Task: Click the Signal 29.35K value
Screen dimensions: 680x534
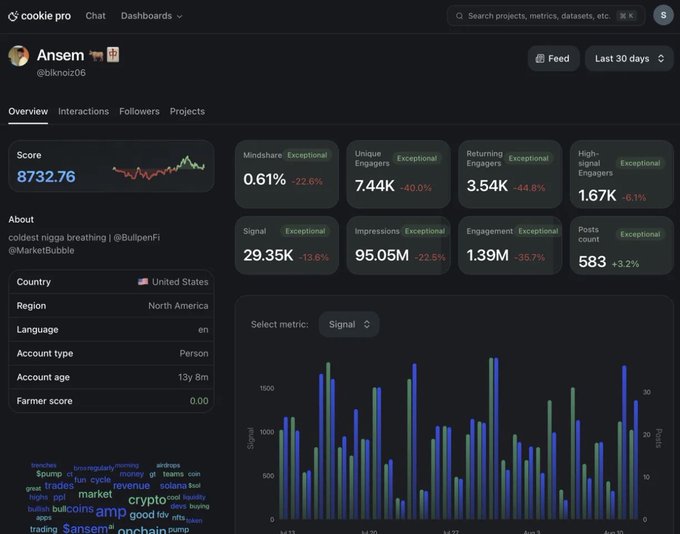Action: (x=268, y=255)
